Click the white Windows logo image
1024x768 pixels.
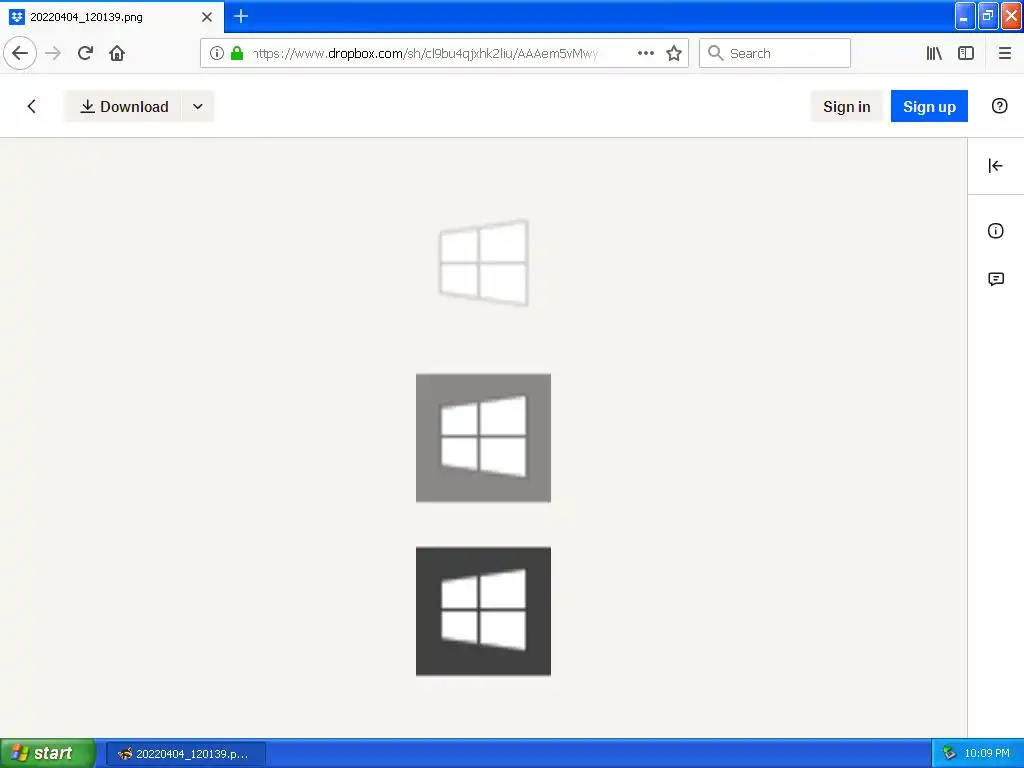pos(483,263)
